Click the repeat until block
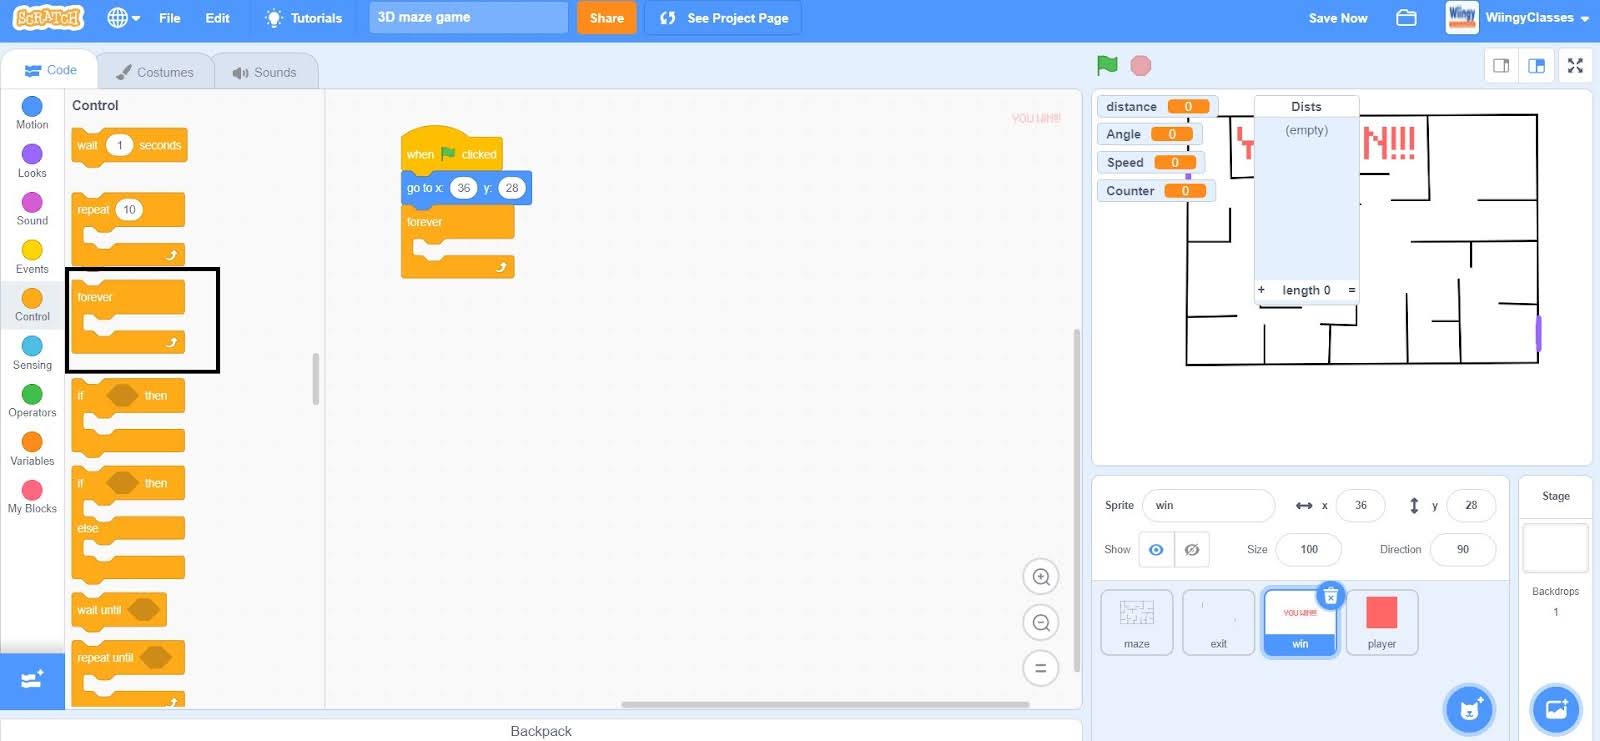Image resolution: width=1600 pixels, height=741 pixels. pos(128,673)
